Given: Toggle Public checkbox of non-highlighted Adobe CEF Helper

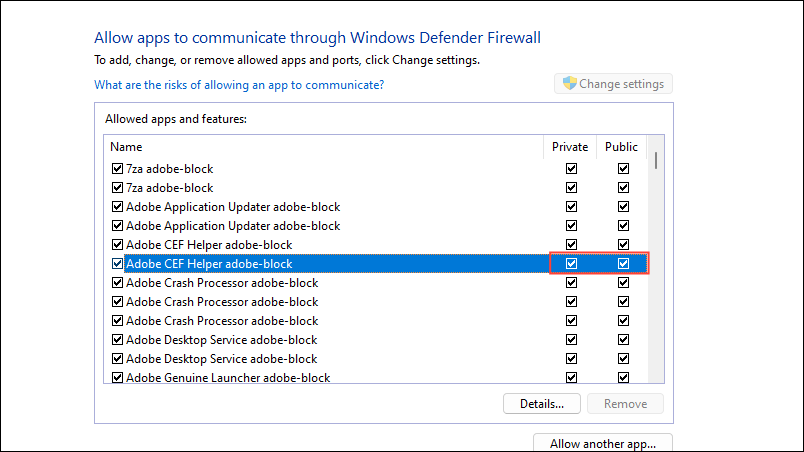Looking at the screenshot, I should point(623,245).
